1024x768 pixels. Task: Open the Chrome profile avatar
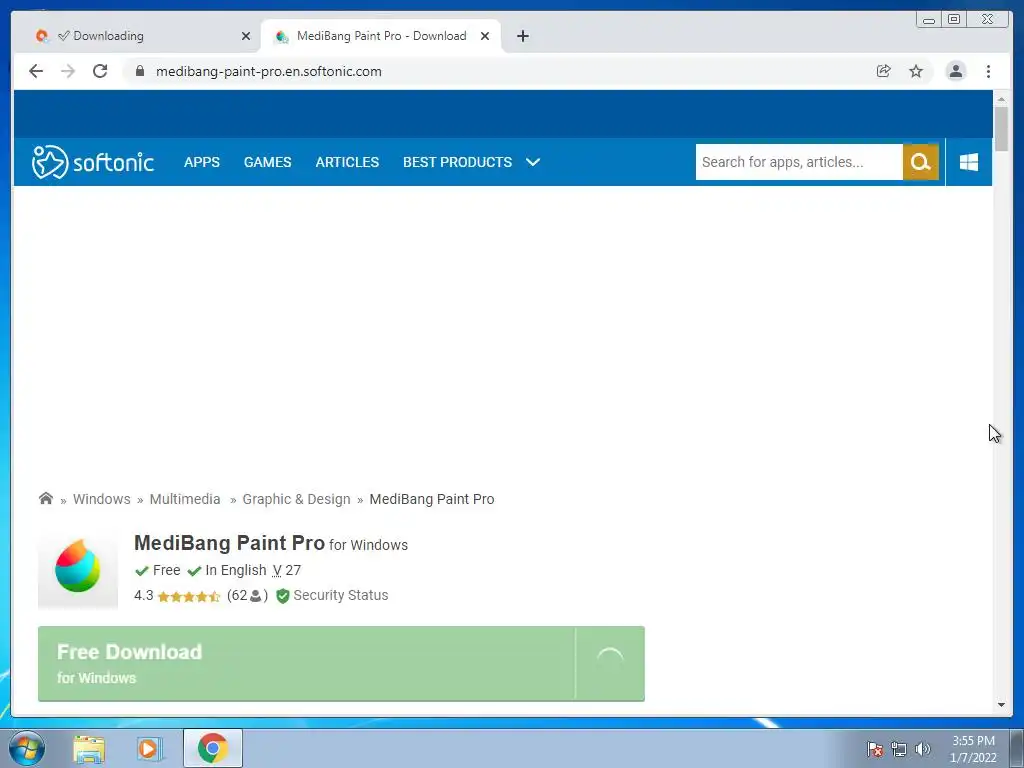click(955, 71)
